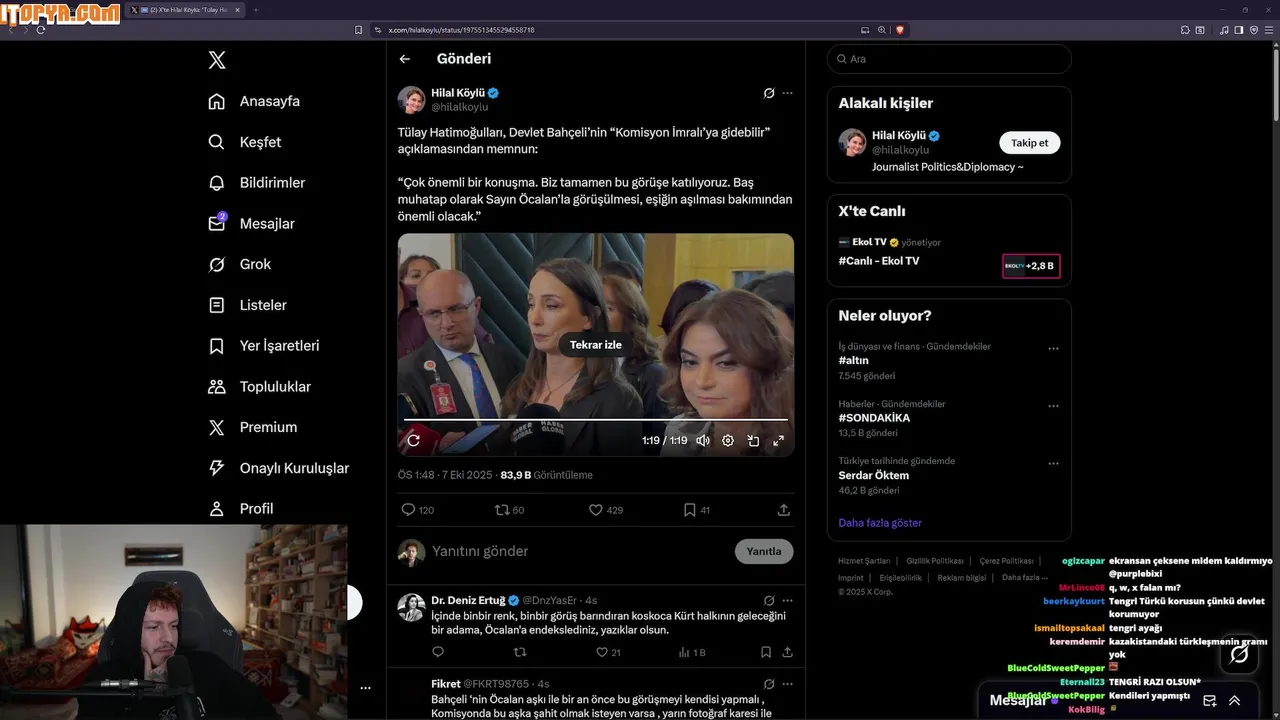1280x720 pixels.
Task: Reply to the post, 120 comments icon
Action: click(417, 510)
